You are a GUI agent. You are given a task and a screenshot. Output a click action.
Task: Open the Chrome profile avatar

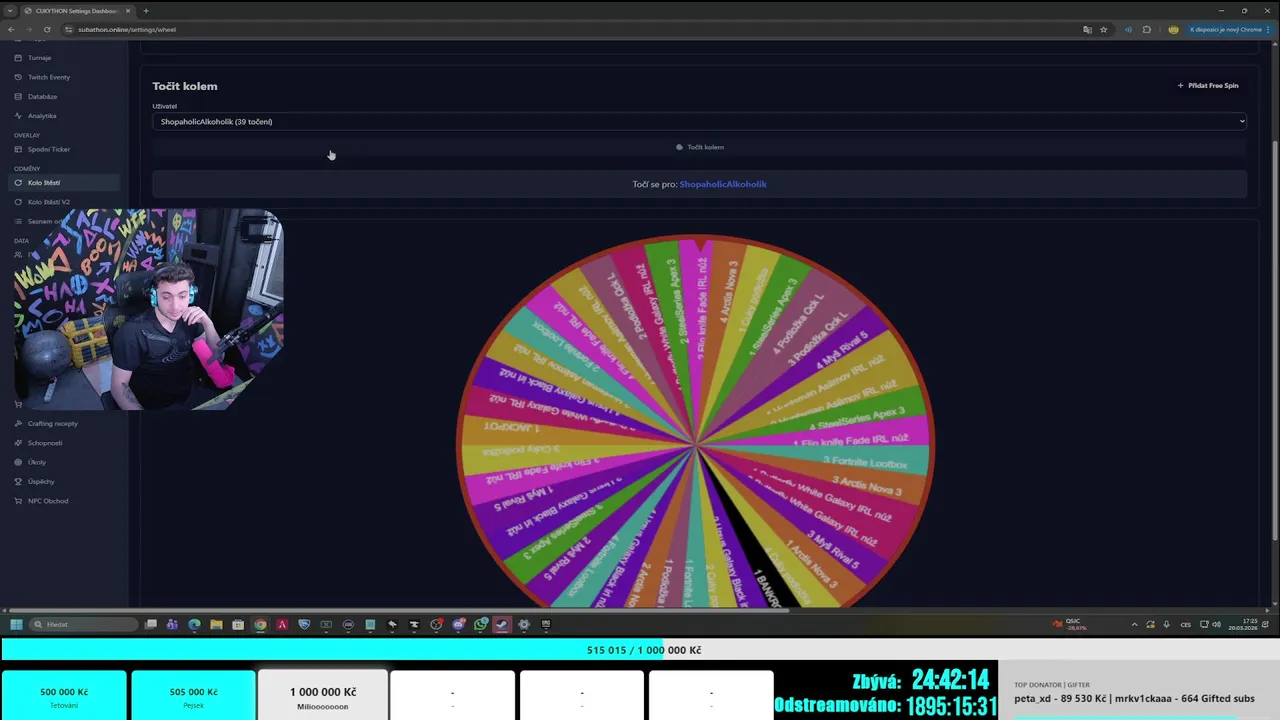point(1173,29)
